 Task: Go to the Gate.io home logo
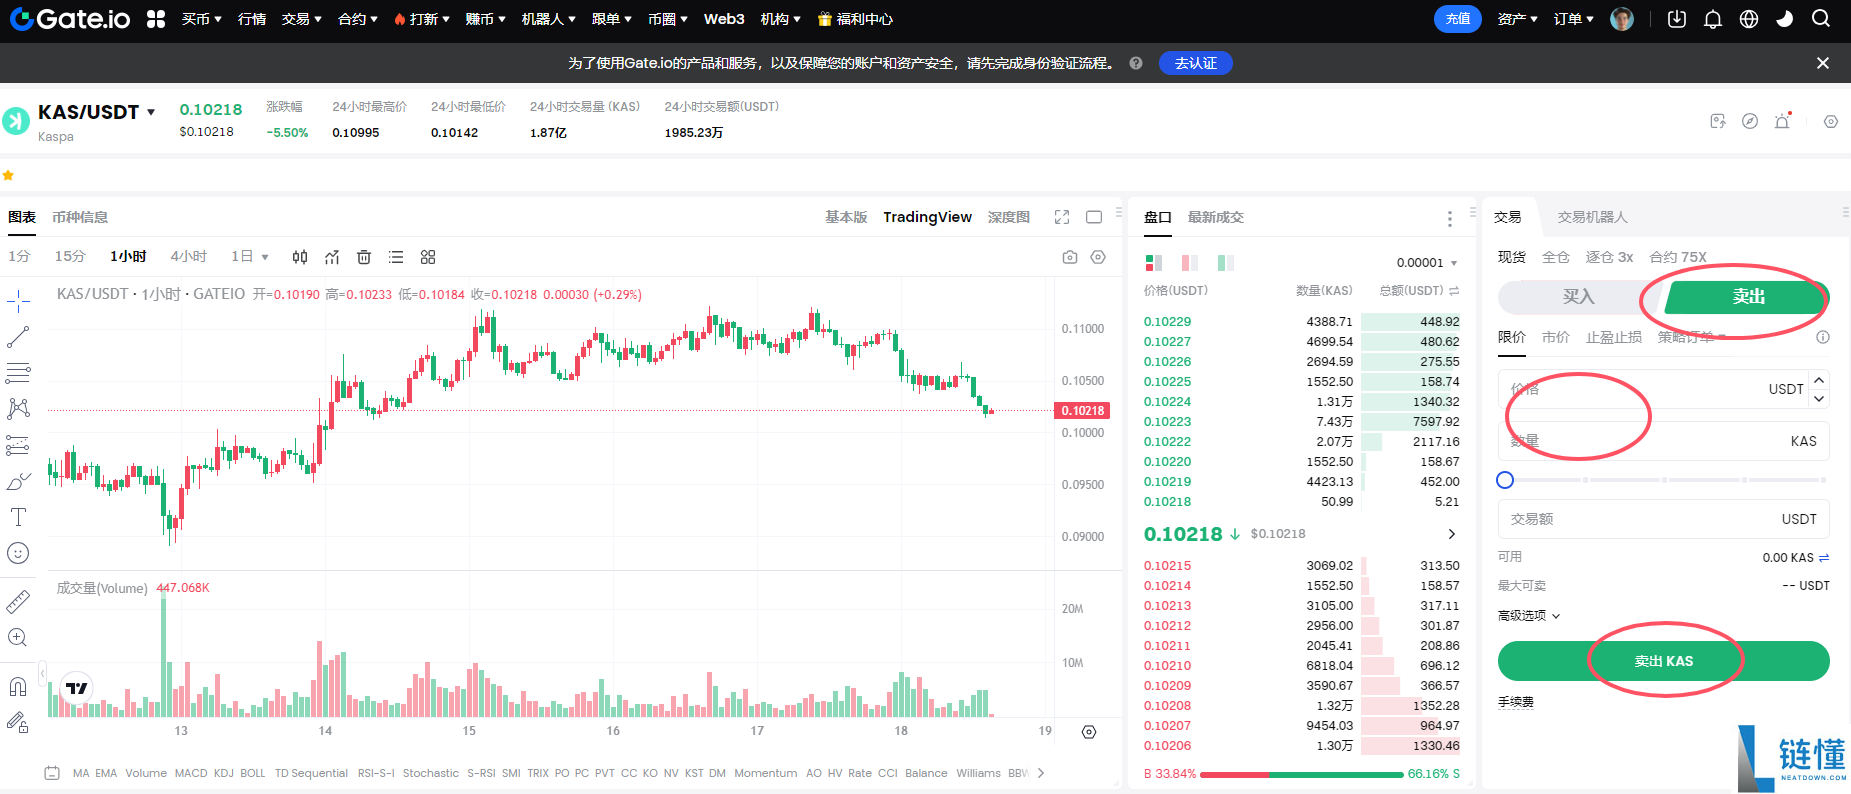click(x=70, y=19)
